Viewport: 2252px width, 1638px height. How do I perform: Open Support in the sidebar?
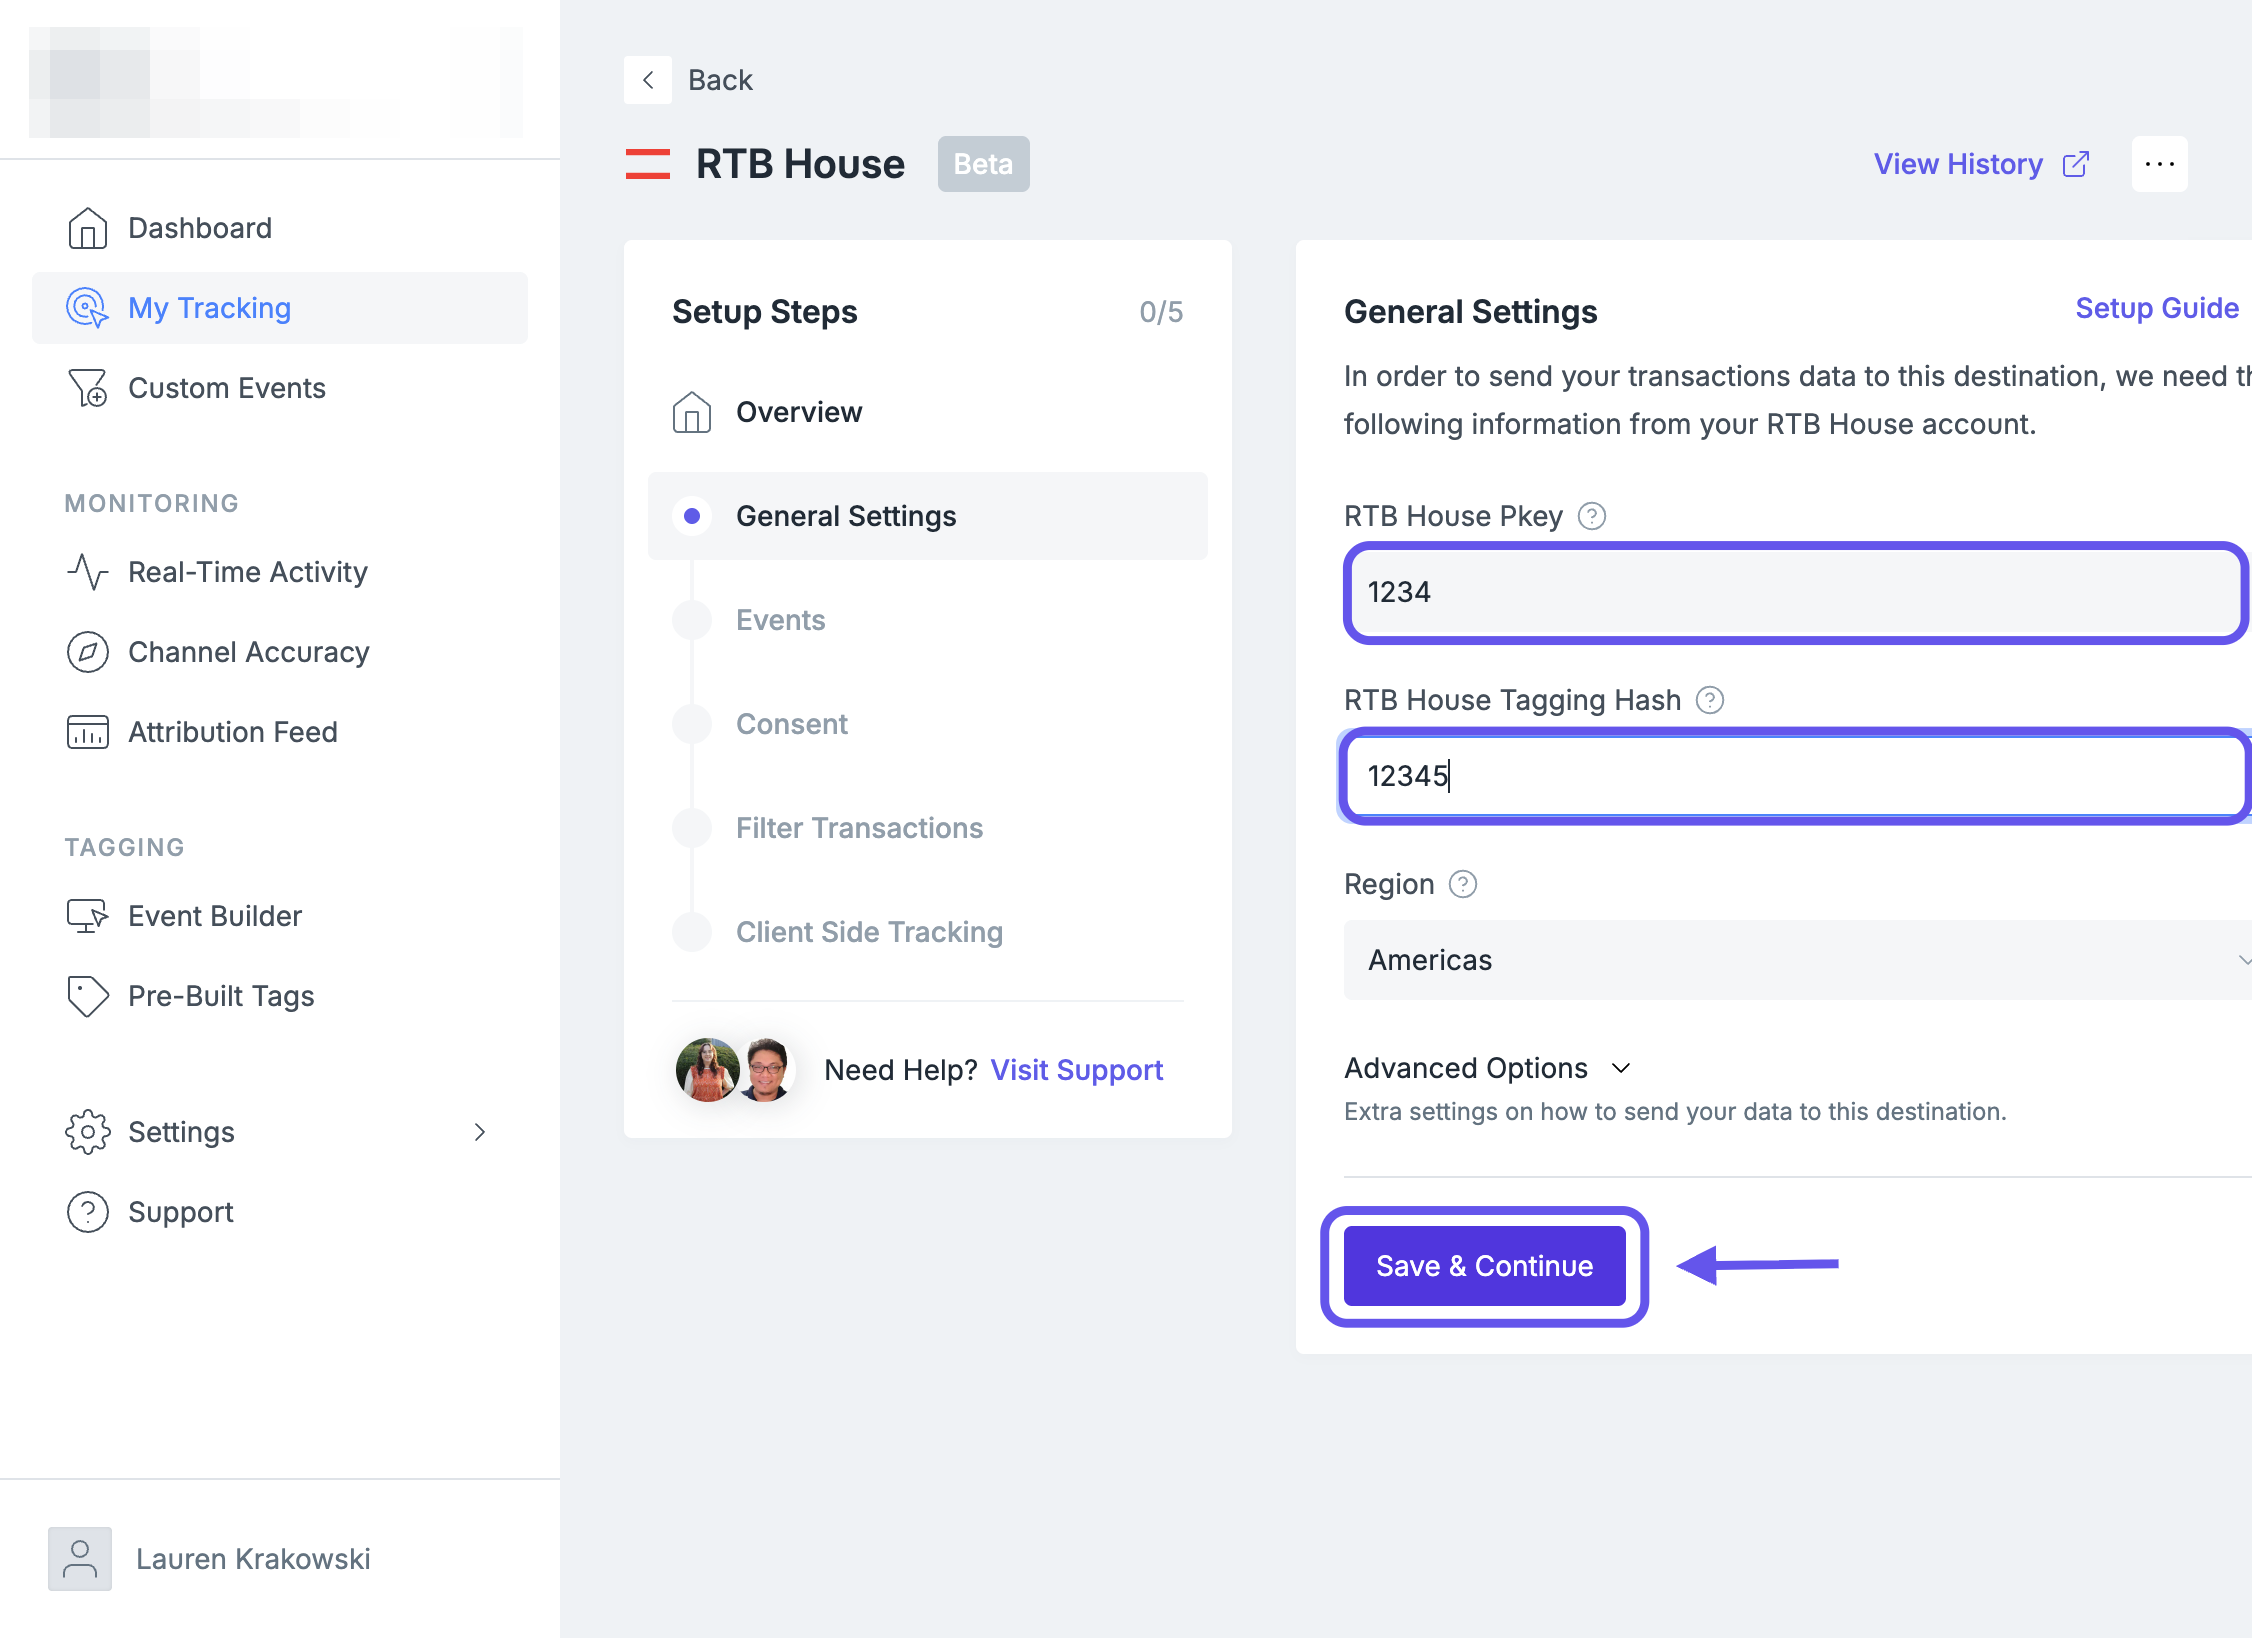click(280, 1212)
